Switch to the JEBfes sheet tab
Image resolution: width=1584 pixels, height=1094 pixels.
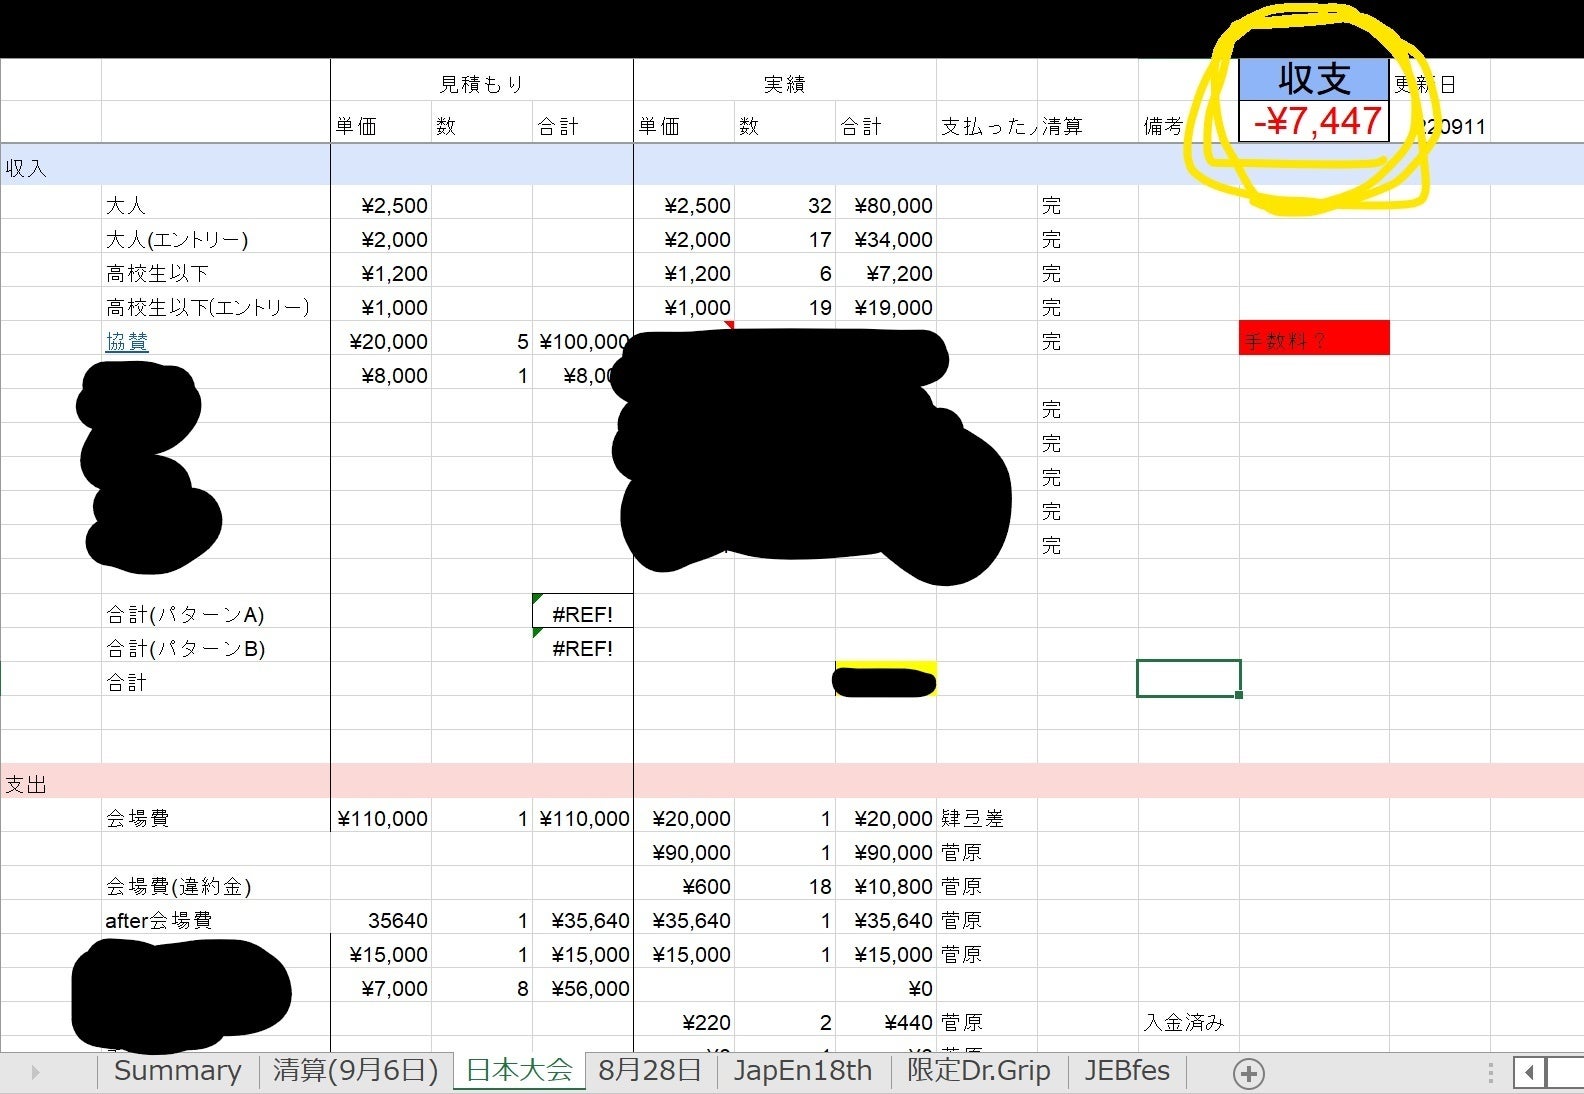point(1127,1071)
